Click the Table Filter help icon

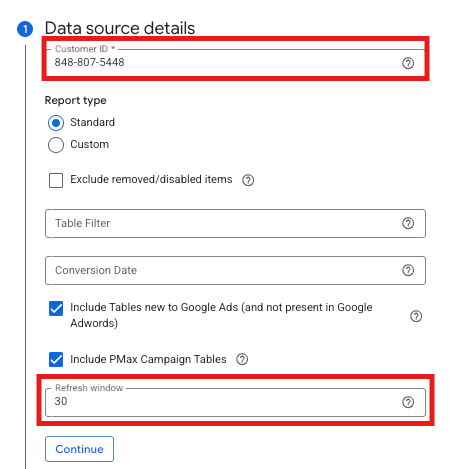408,223
